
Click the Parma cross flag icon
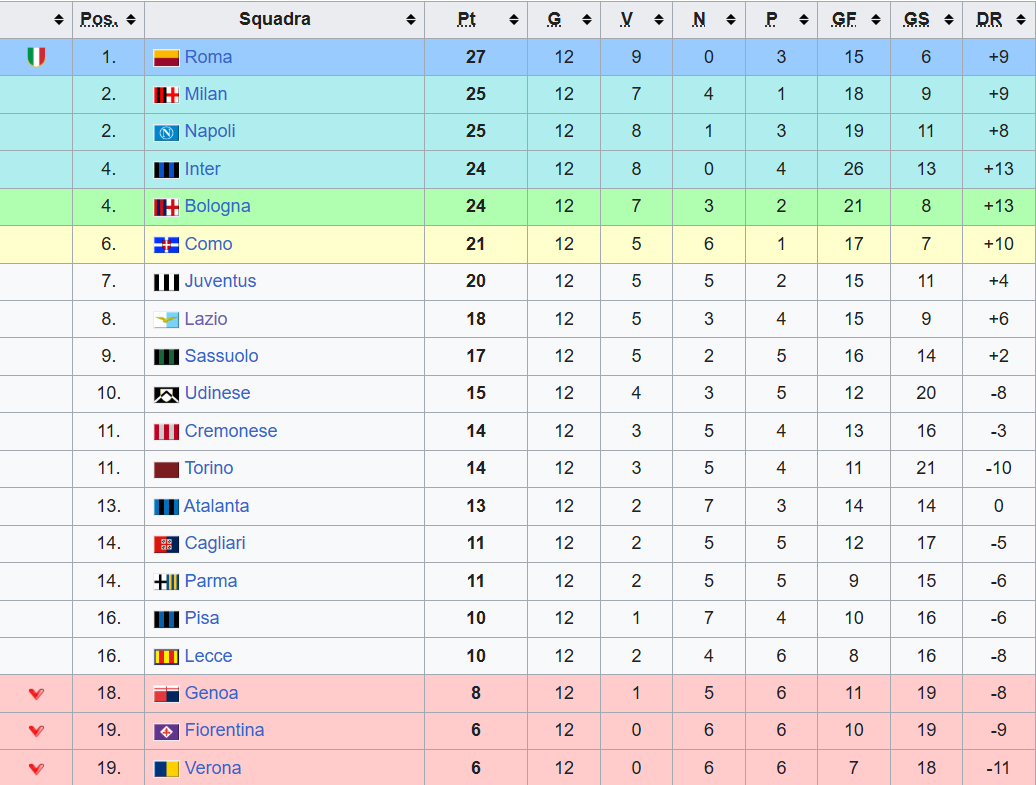point(166,582)
